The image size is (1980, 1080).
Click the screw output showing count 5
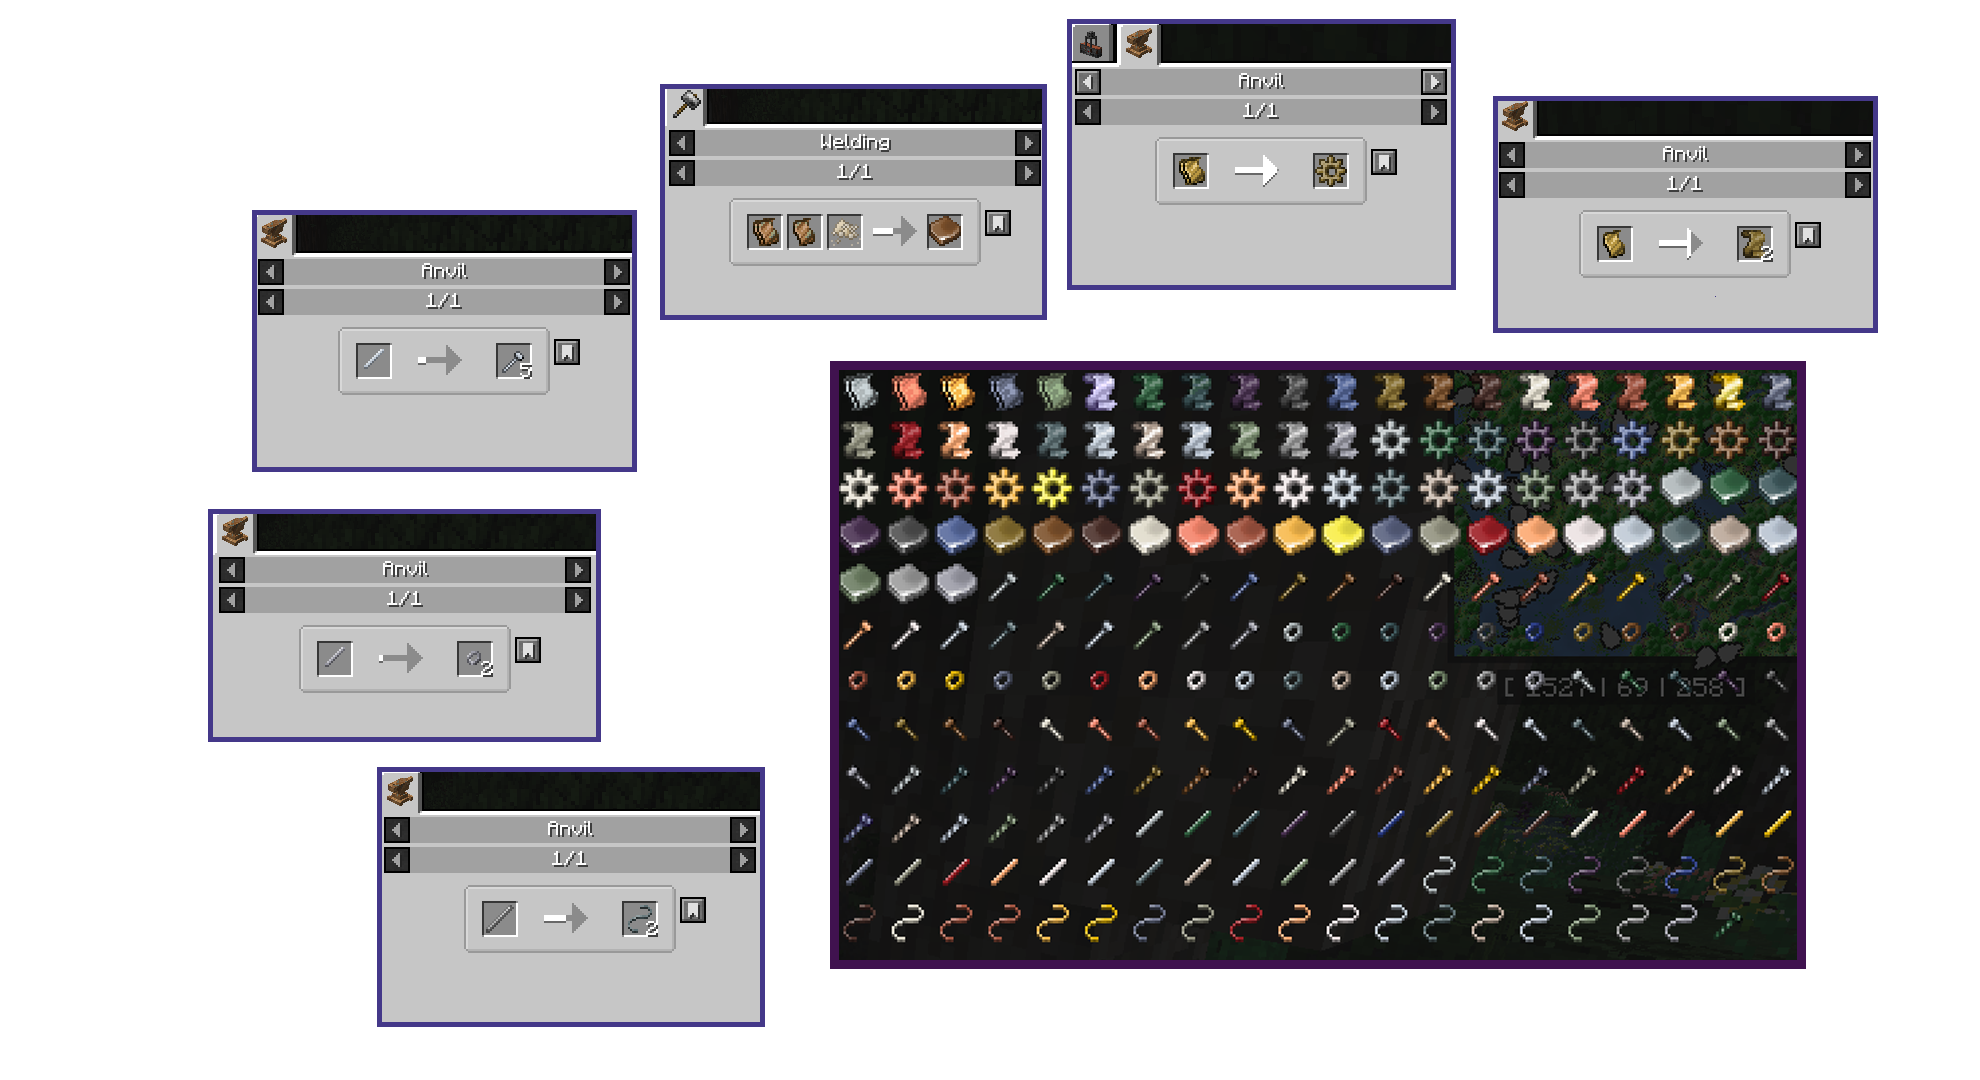click(514, 361)
